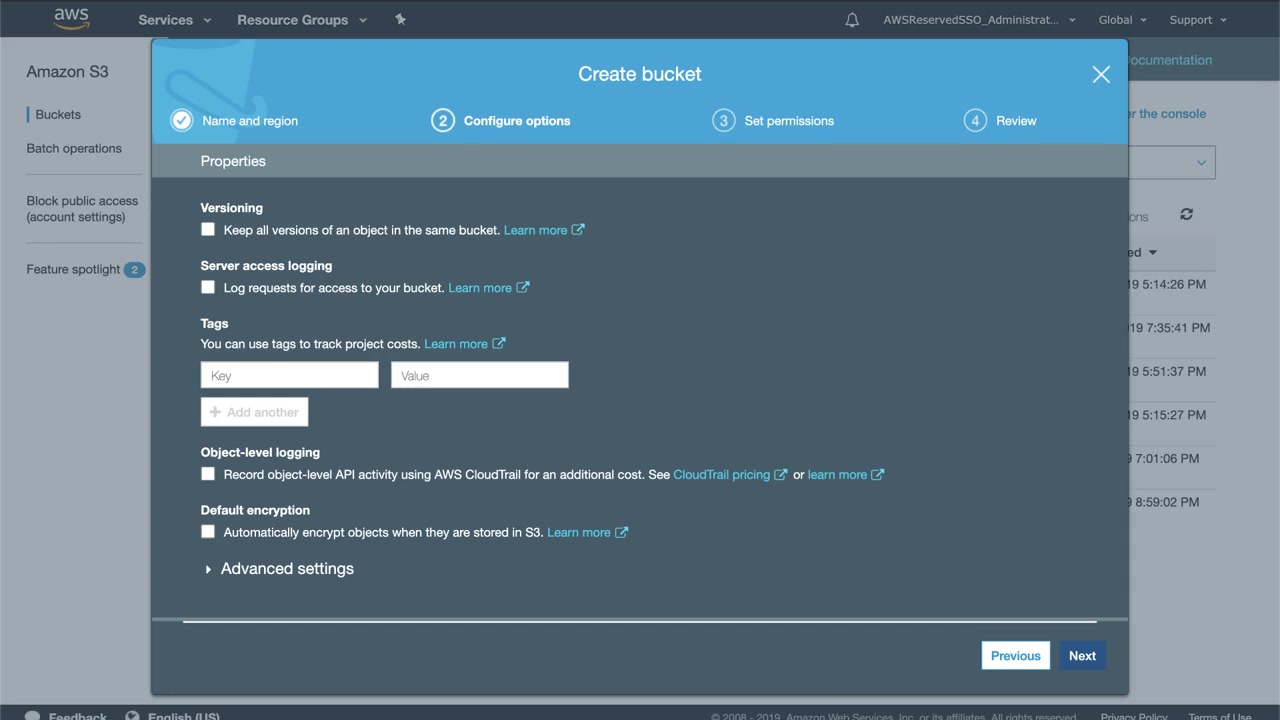Viewport: 1280px width, 720px height.
Task: Open Tags Learn more link
Action: coord(456,344)
